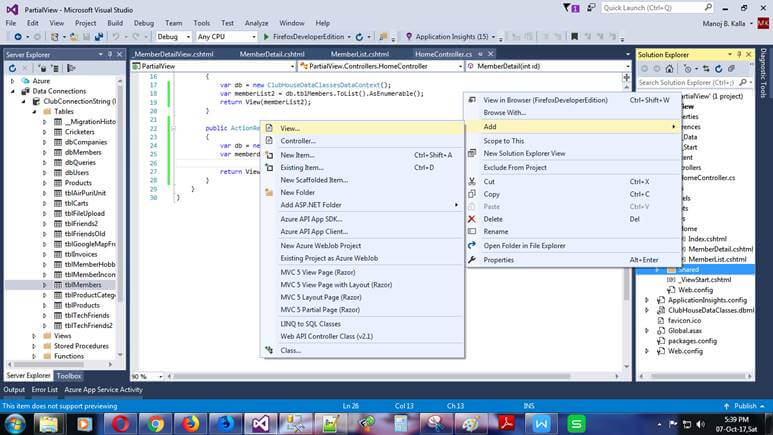Expand the Web.config node in Solution Explorer
773x435 pixels.
tap(647, 351)
